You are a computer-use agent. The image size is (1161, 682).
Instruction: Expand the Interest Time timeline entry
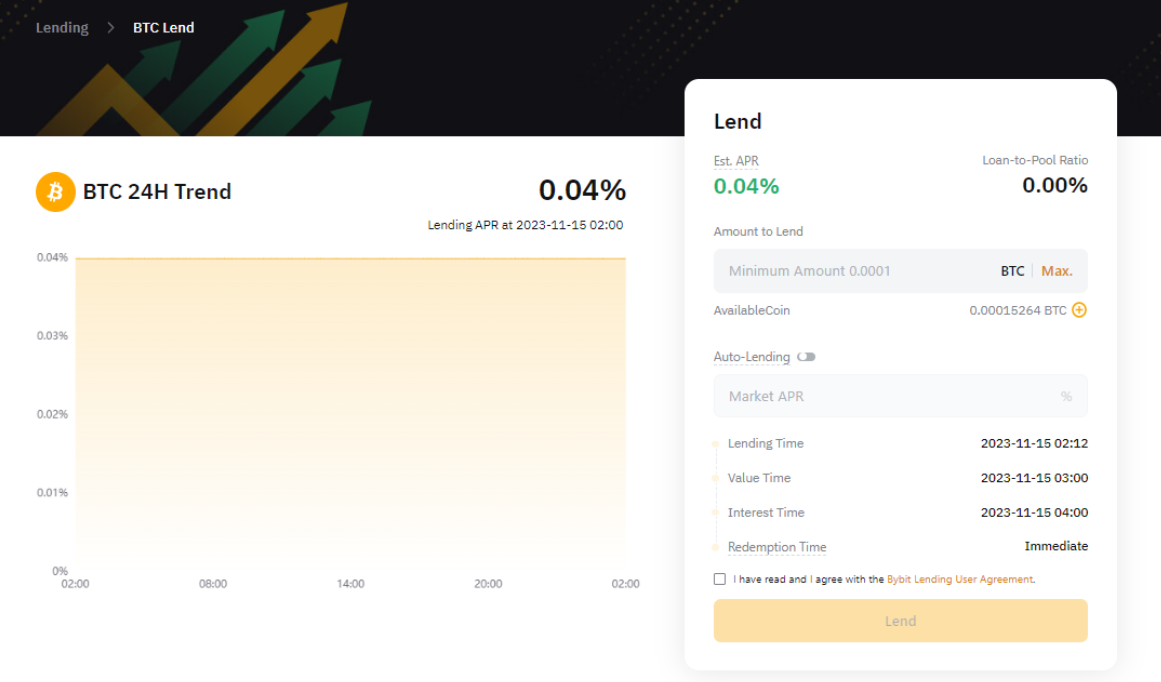[714, 512]
